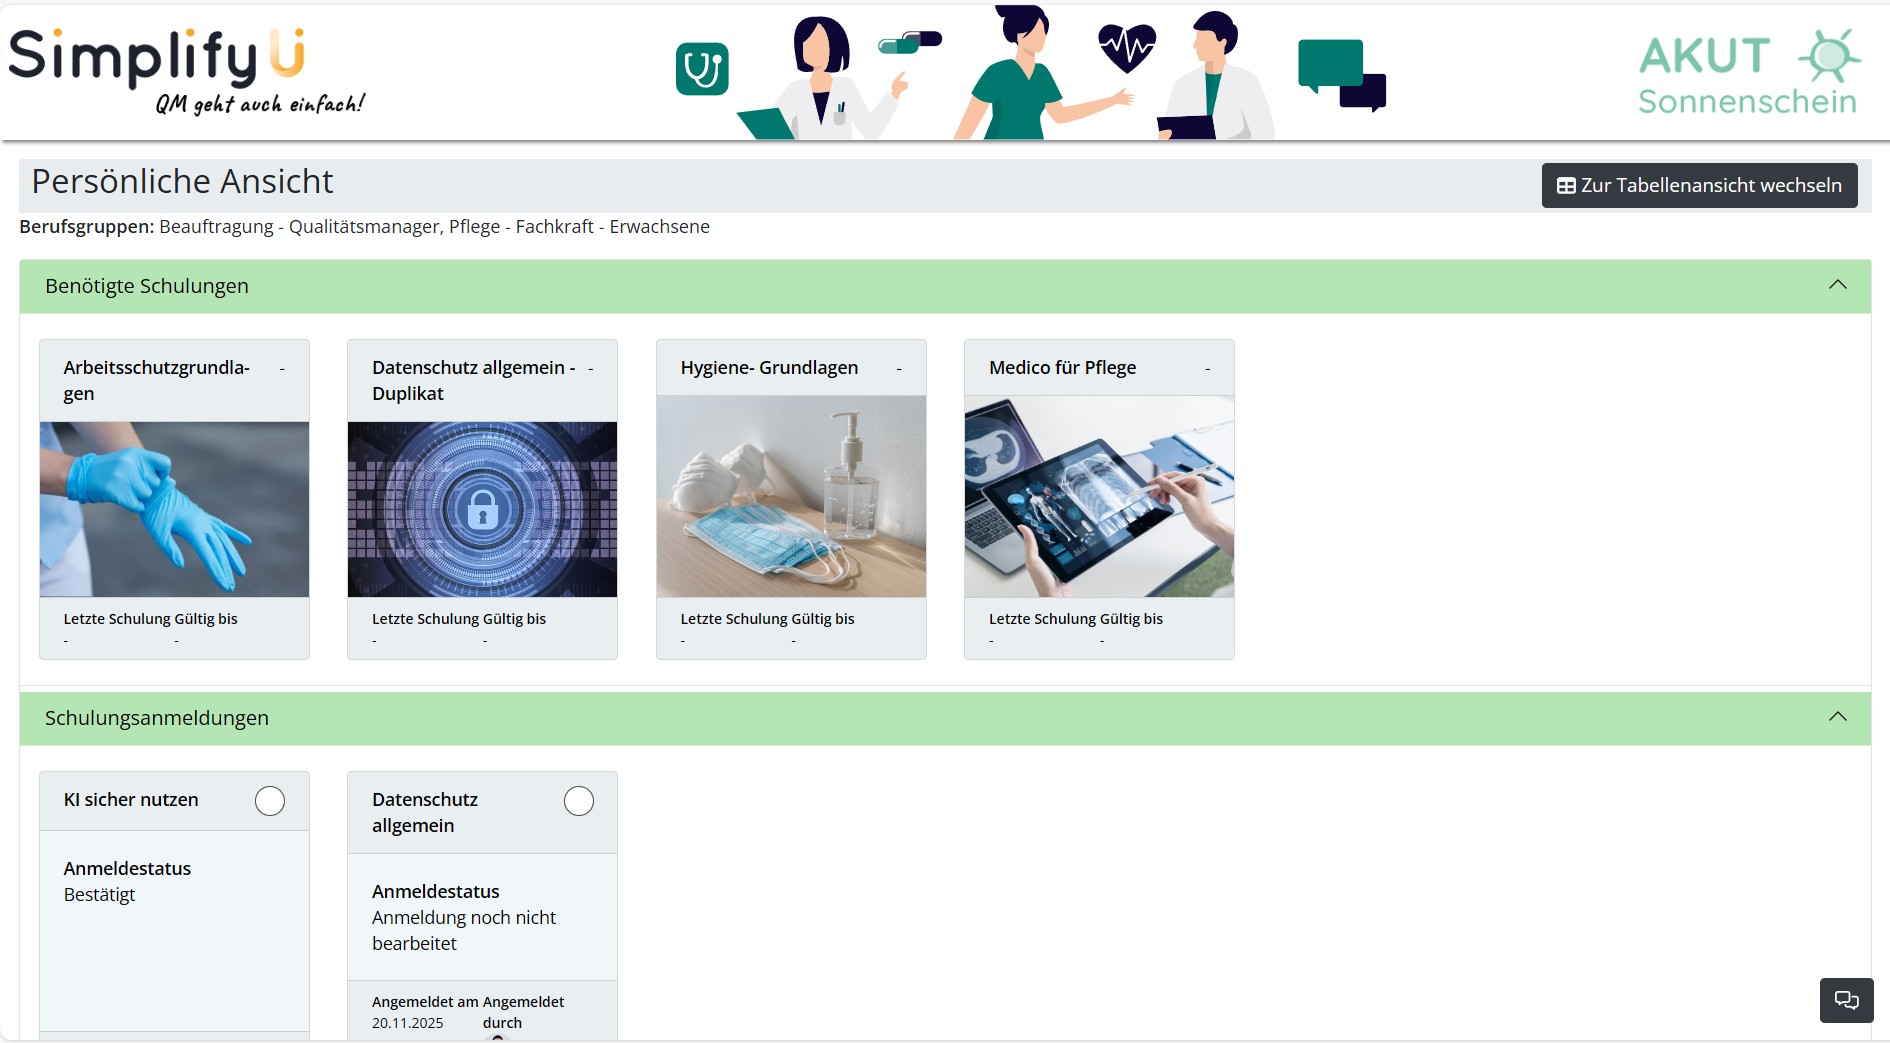Click the AKUT Sonnenschein logo
The height and width of the screenshot is (1043, 1890).
[x=1748, y=74]
